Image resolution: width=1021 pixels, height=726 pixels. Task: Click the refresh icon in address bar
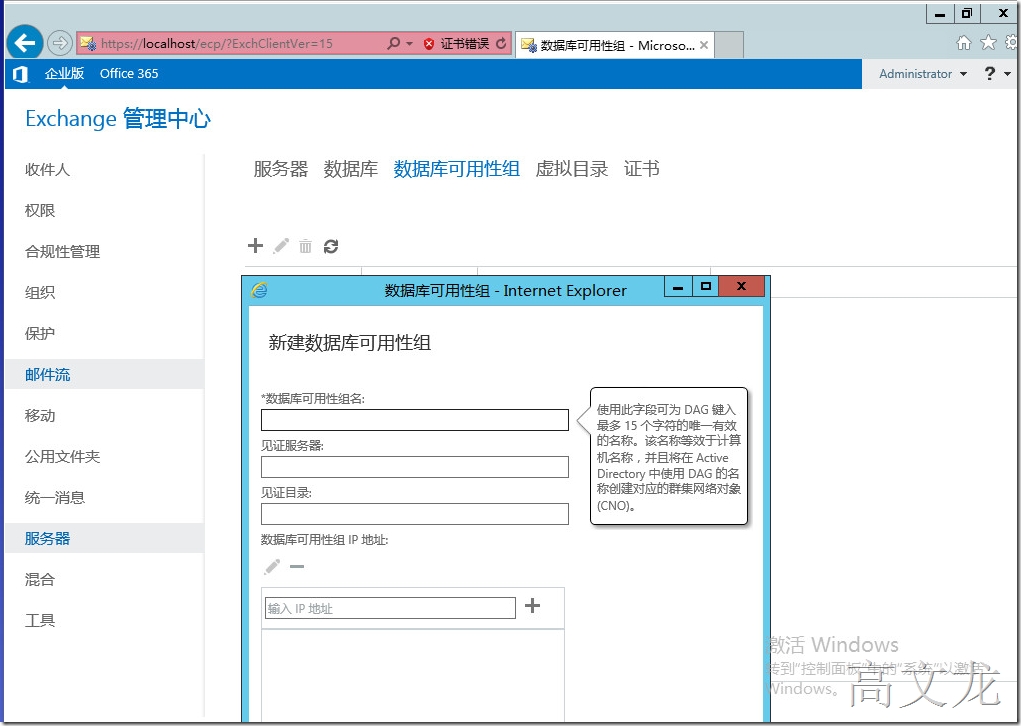501,44
